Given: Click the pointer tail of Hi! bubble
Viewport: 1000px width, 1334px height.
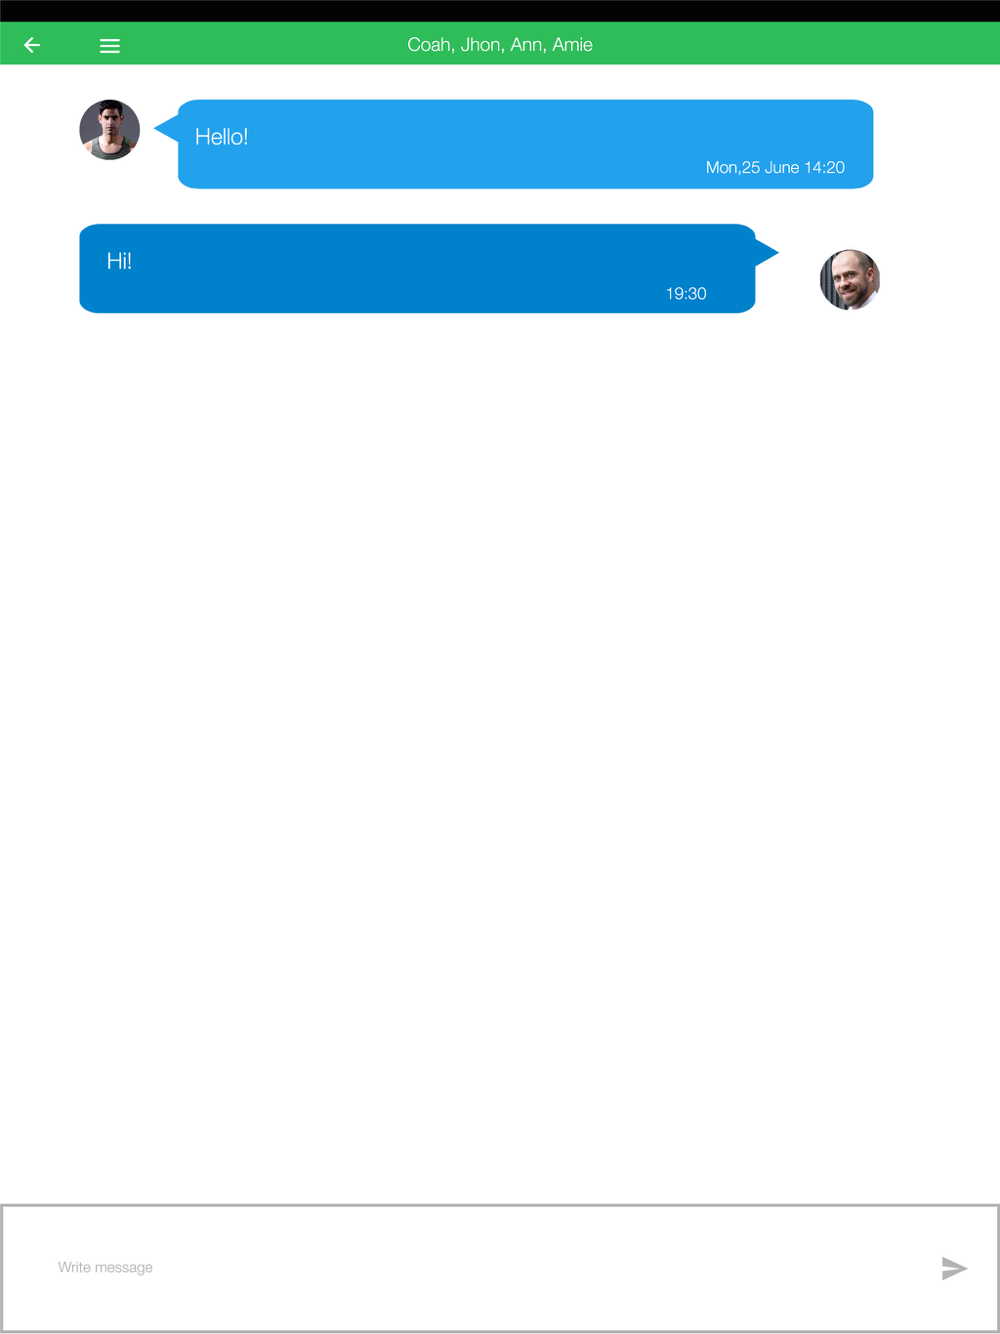Looking at the screenshot, I should point(766,252).
